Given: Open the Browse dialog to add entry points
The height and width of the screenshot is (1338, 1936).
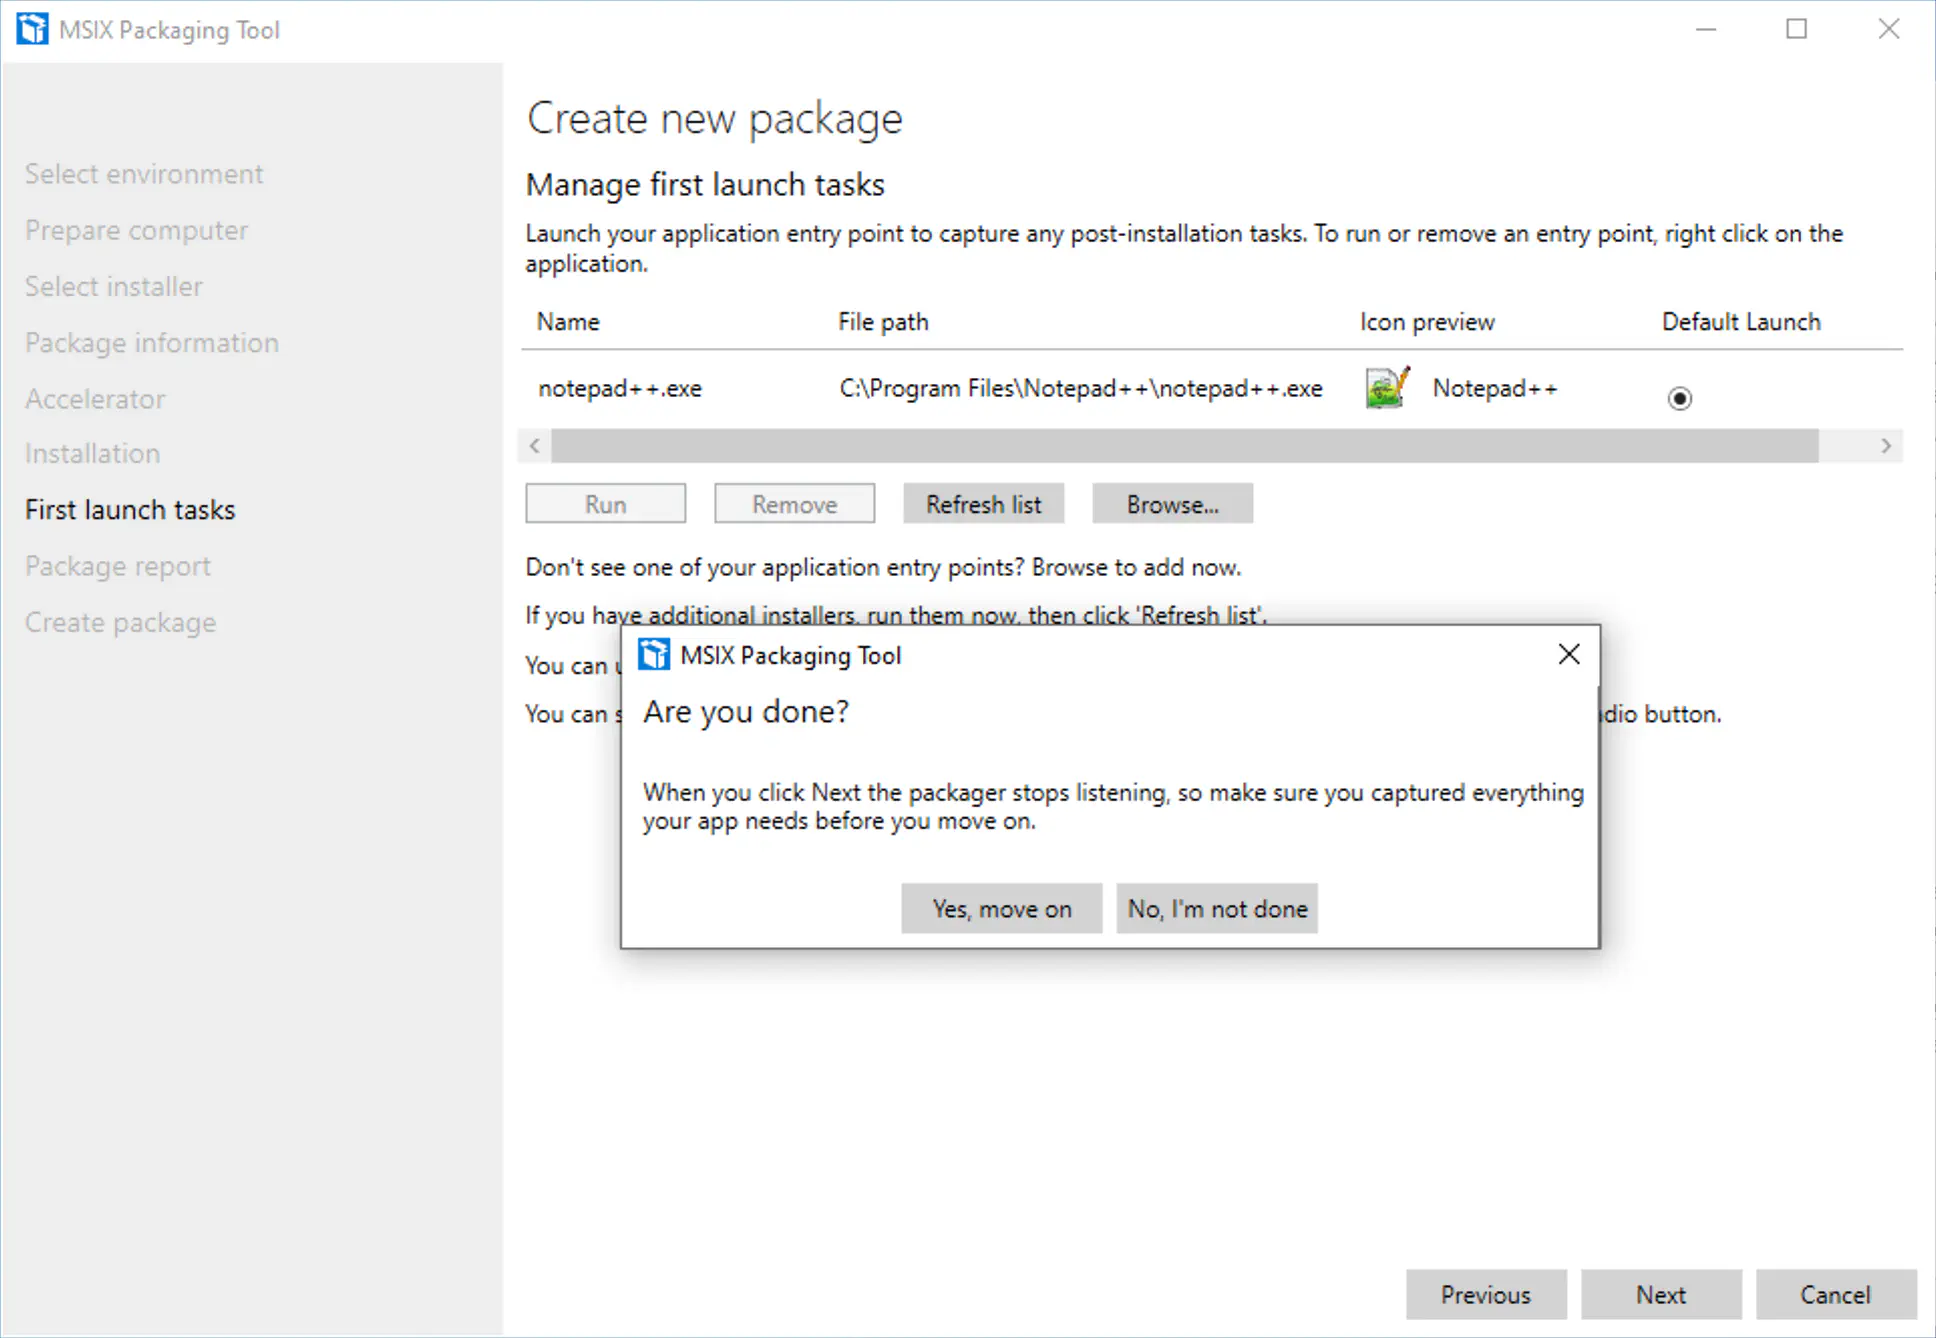Looking at the screenshot, I should coord(1172,503).
